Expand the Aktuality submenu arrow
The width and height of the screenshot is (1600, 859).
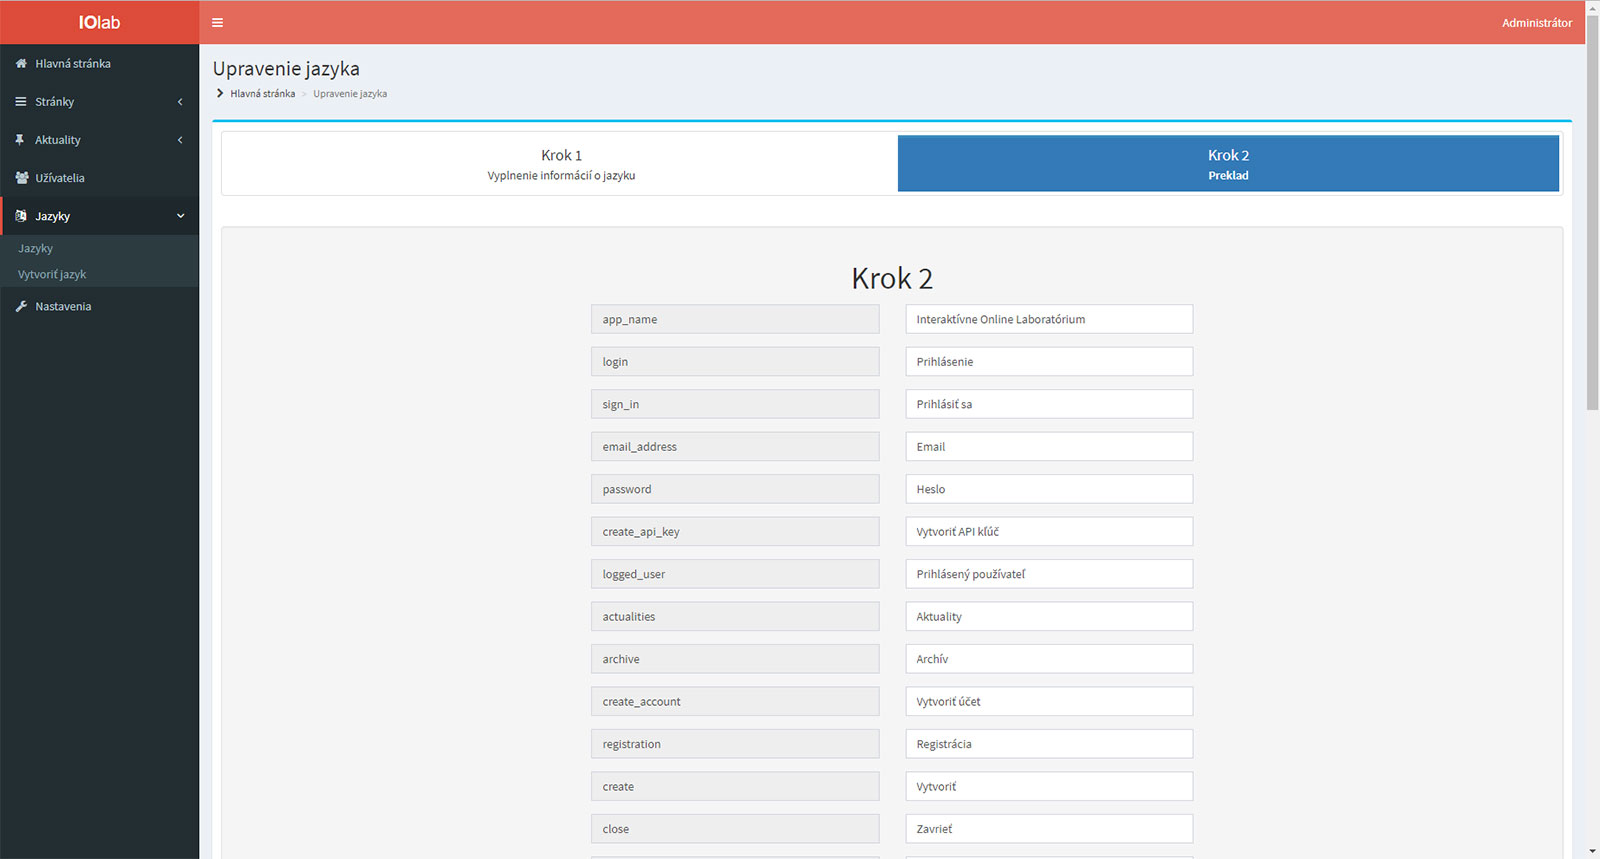point(180,140)
